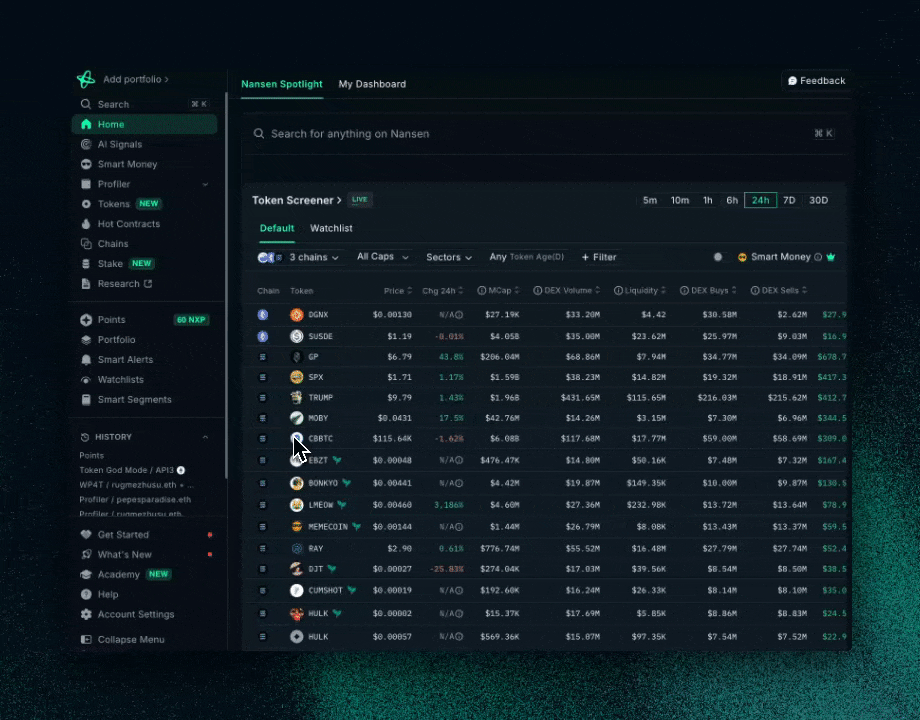
Task: Open the AI Signals sidebar icon
Action: tap(86, 144)
